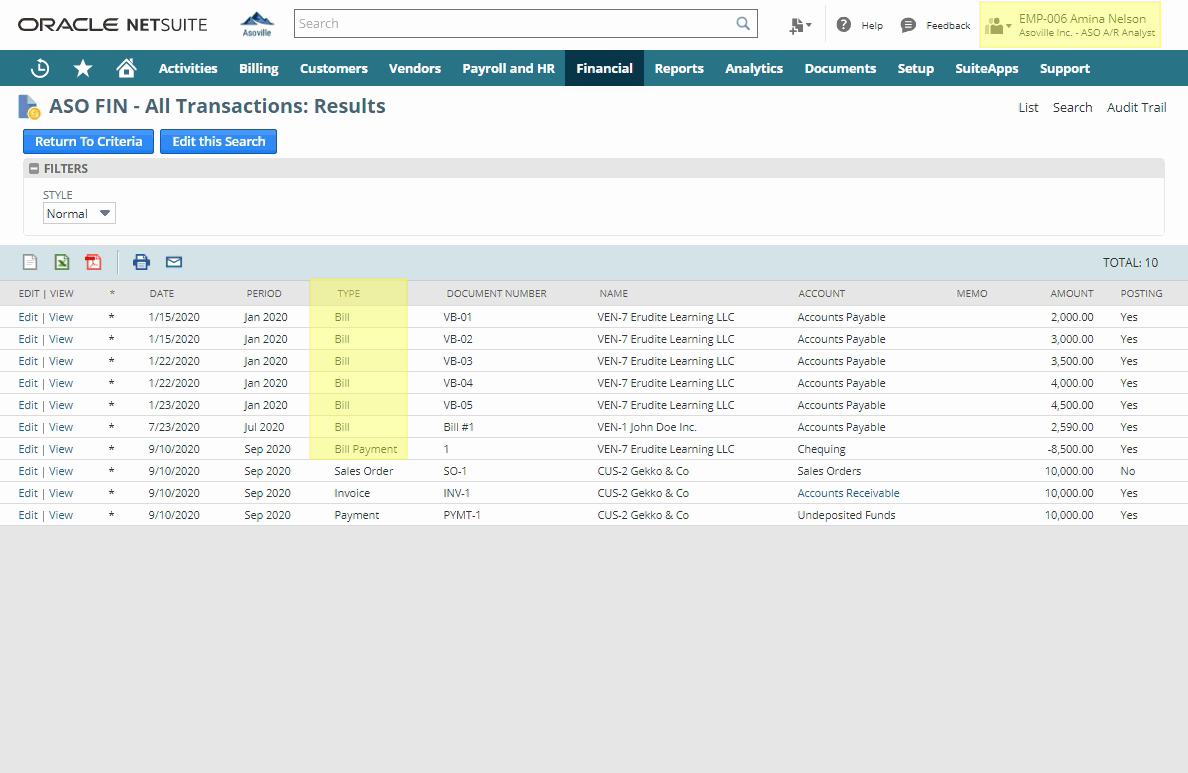
Task: Go to Home via house icon
Action: click(126, 68)
